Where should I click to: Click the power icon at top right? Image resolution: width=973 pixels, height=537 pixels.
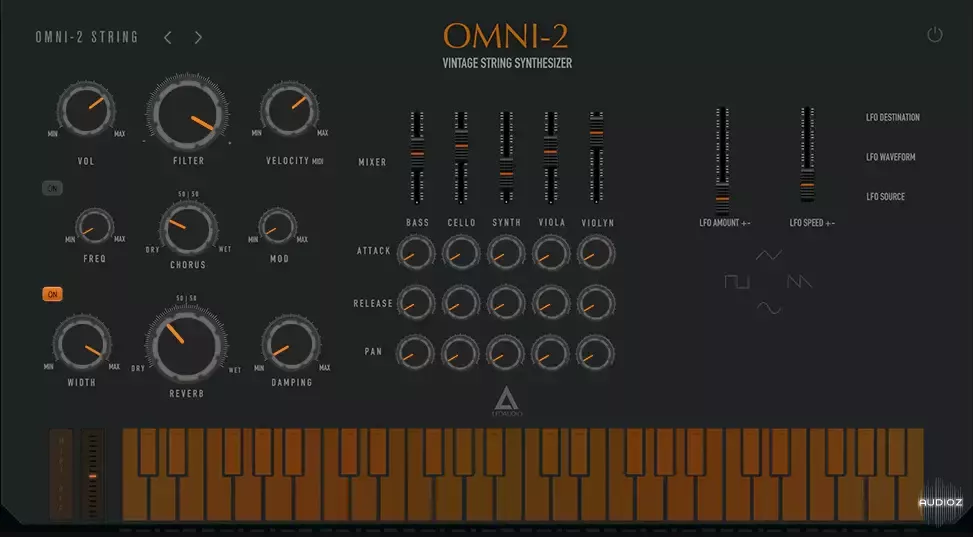point(935,35)
